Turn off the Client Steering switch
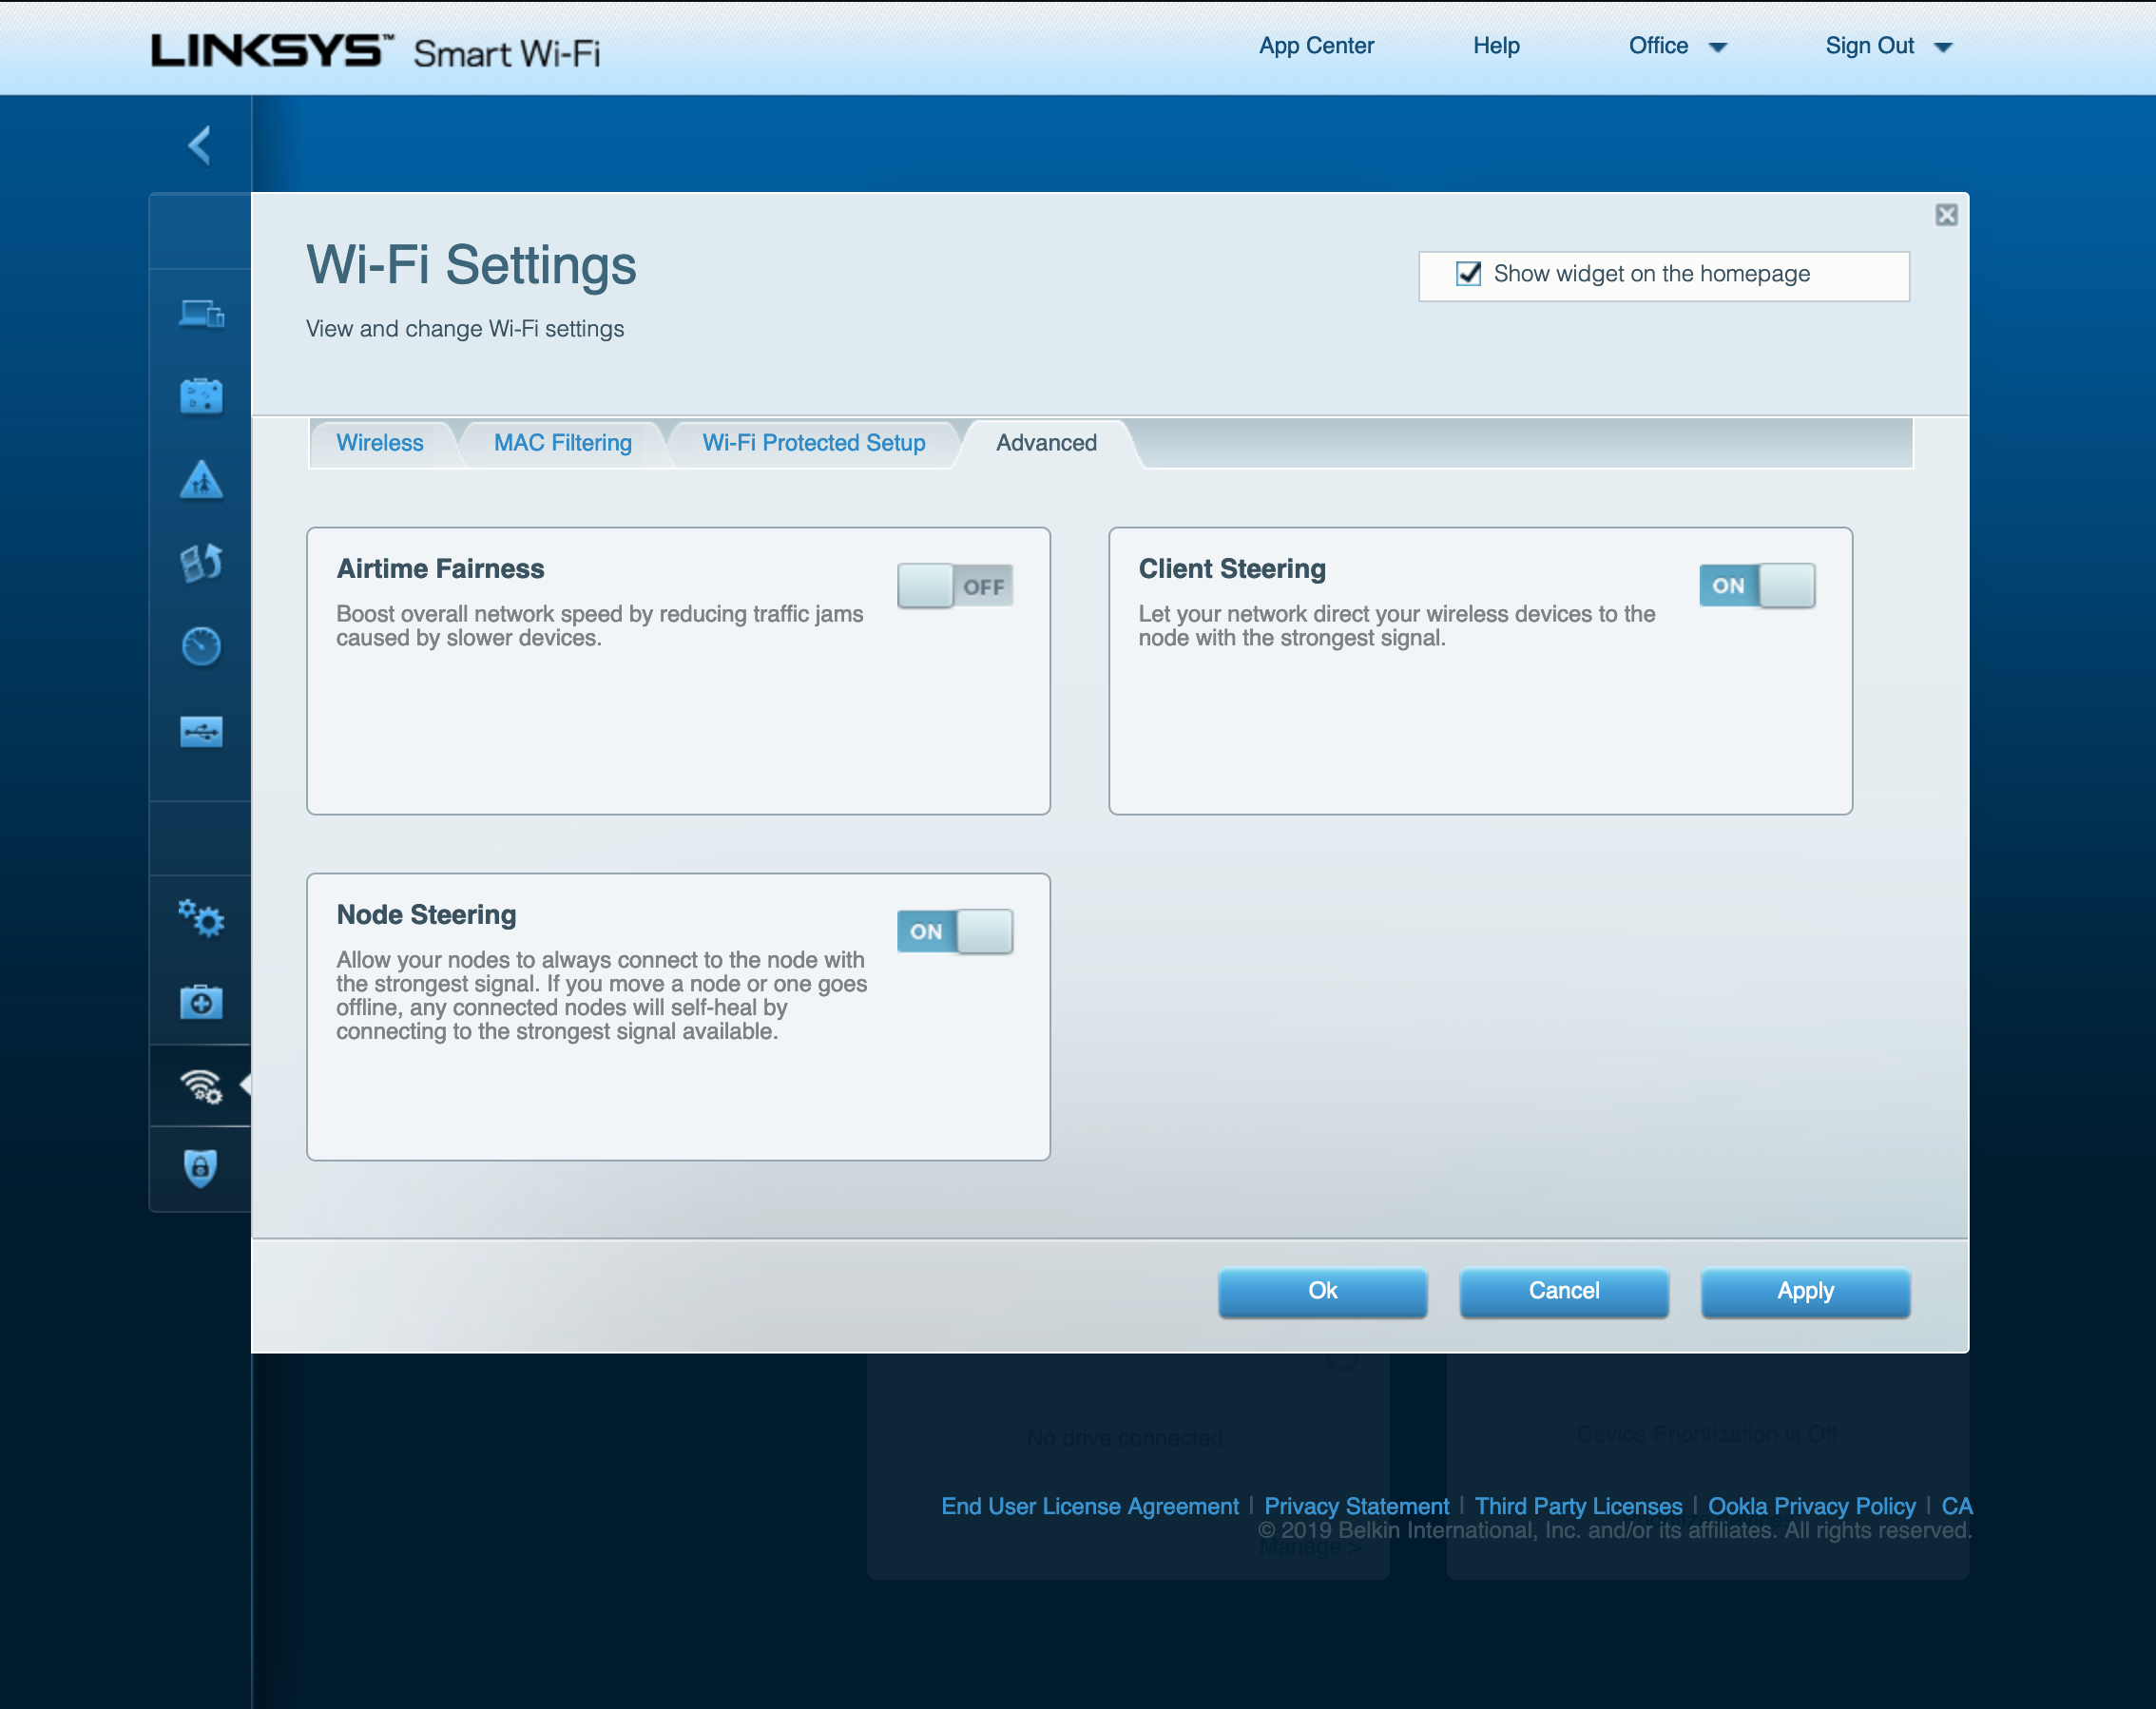This screenshot has height=1709, width=2156. (x=1757, y=586)
